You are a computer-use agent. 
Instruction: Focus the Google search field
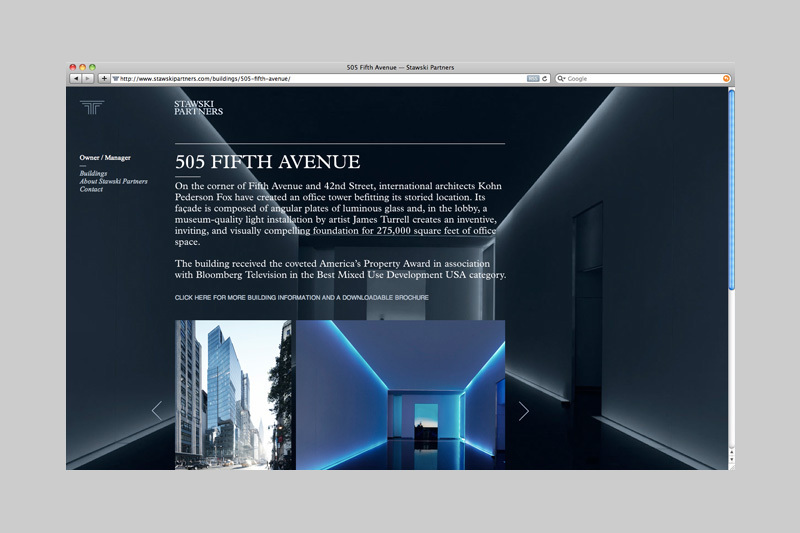click(x=643, y=79)
